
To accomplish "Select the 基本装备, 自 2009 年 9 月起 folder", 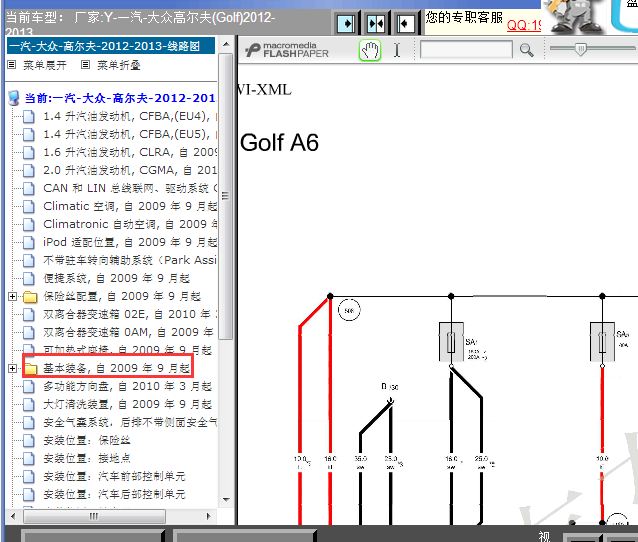I will click(117, 368).
